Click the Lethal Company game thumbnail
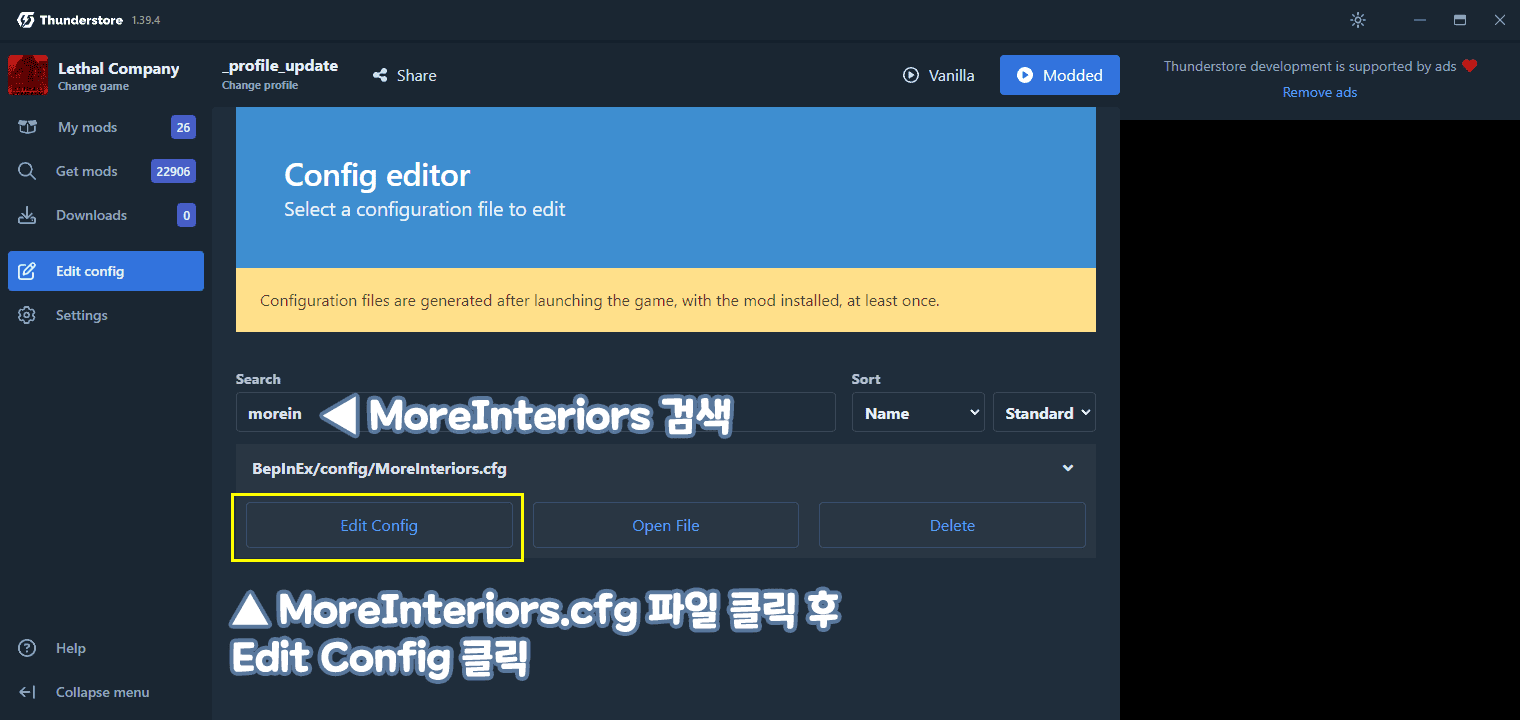This screenshot has width=1520, height=720. click(x=26, y=75)
